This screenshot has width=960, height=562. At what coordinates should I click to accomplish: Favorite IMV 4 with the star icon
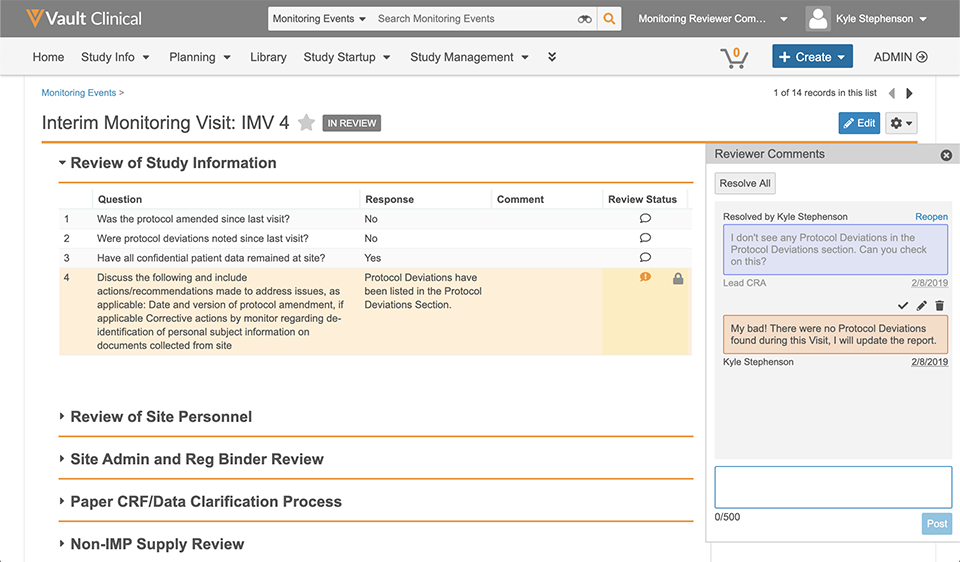point(307,123)
